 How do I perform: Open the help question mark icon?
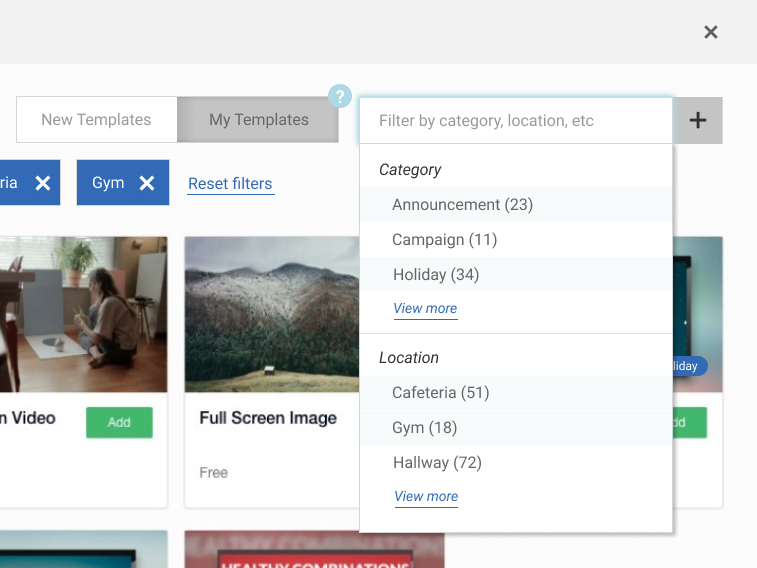pyautogui.click(x=340, y=96)
